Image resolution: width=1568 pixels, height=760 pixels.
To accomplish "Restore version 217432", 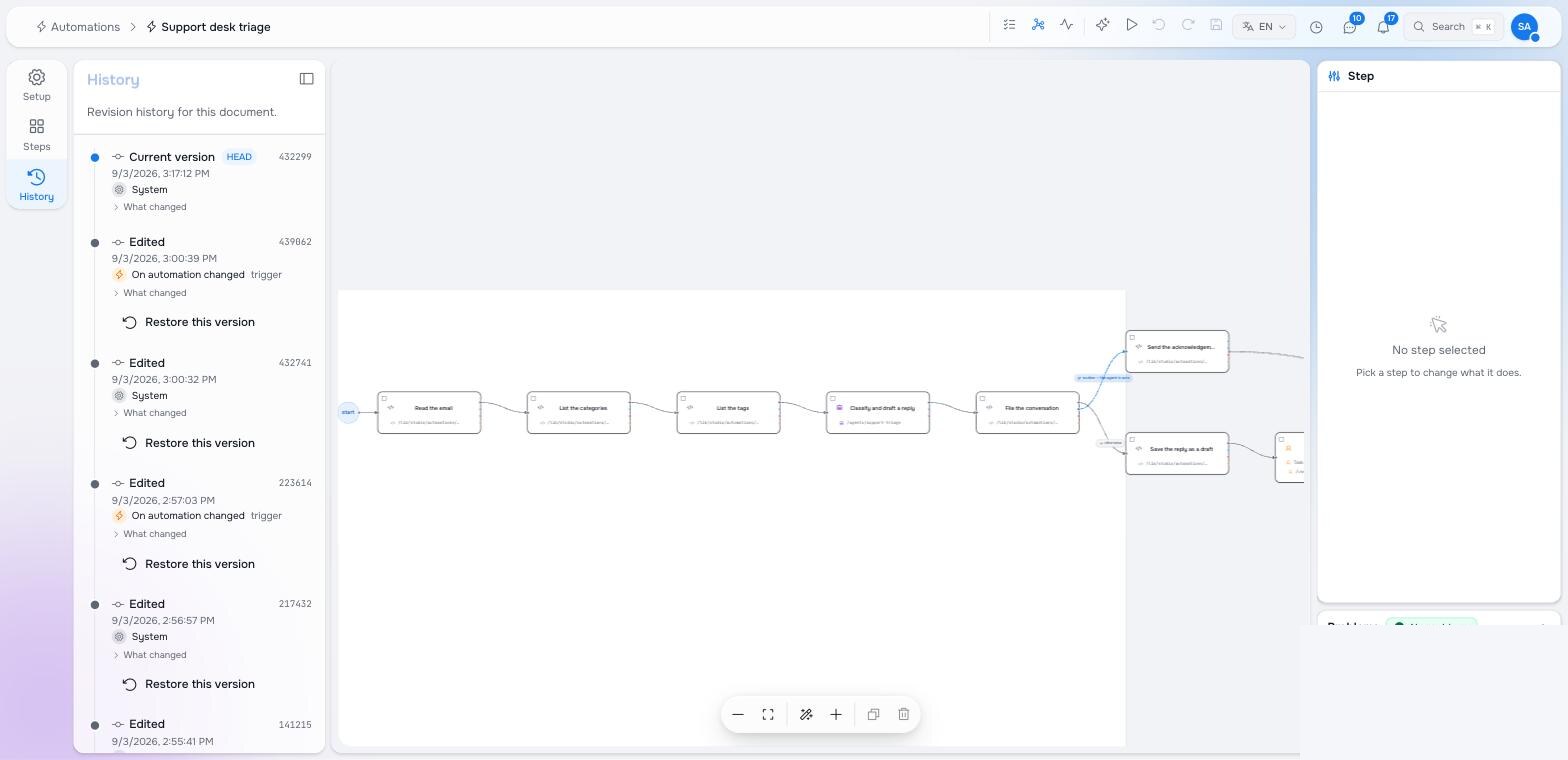I will pos(189,684).
